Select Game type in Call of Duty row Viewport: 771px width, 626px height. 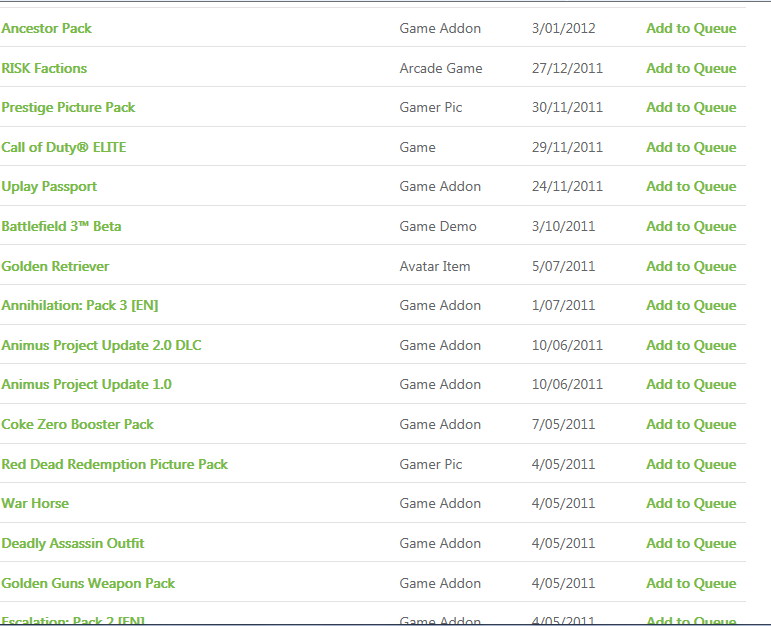click(417, 148)
